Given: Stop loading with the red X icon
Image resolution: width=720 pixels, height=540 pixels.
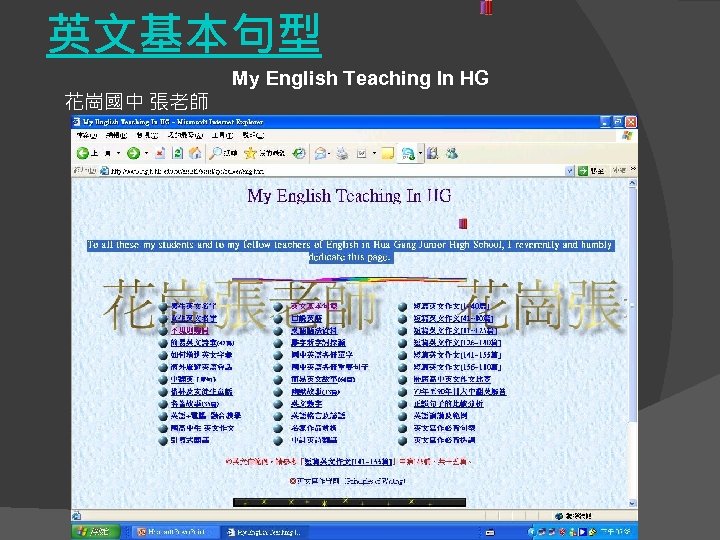Looking at the screenshot, I should click(x=160, y=153).
